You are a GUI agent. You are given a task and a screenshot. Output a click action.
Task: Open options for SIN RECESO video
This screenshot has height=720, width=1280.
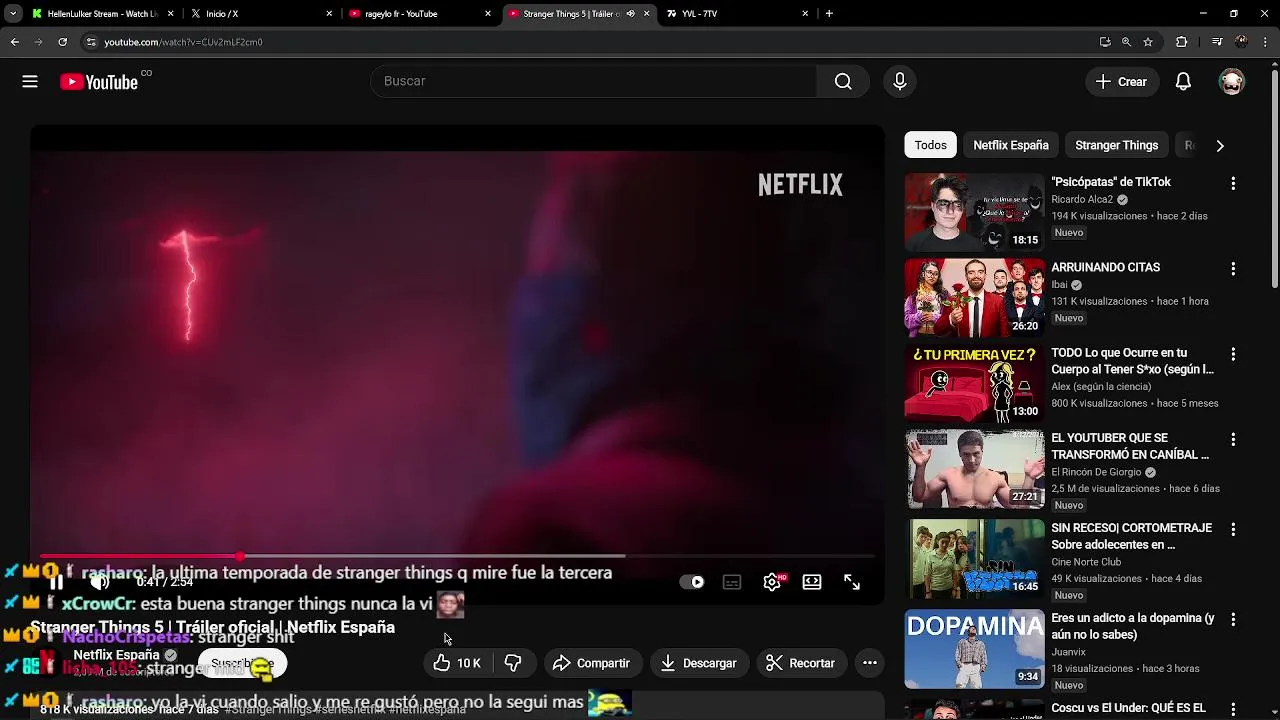[x=1233, y=530]
